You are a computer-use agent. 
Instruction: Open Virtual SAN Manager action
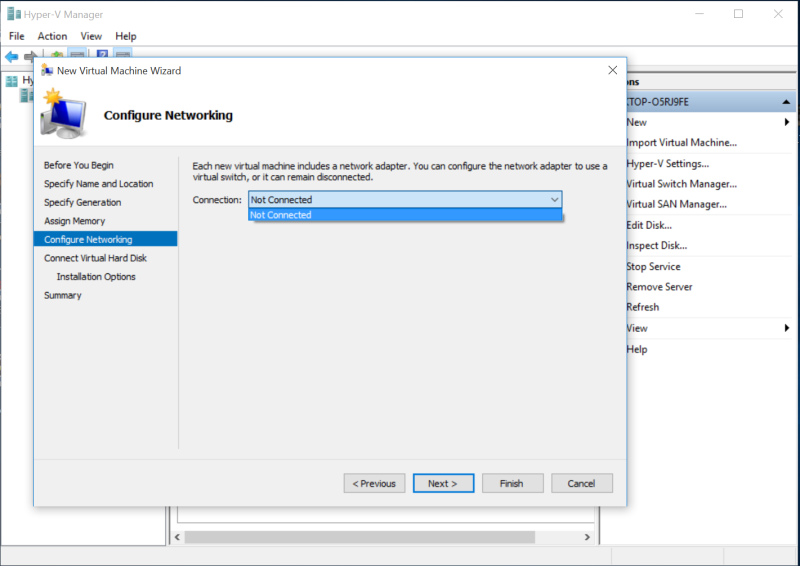[677, 204]
